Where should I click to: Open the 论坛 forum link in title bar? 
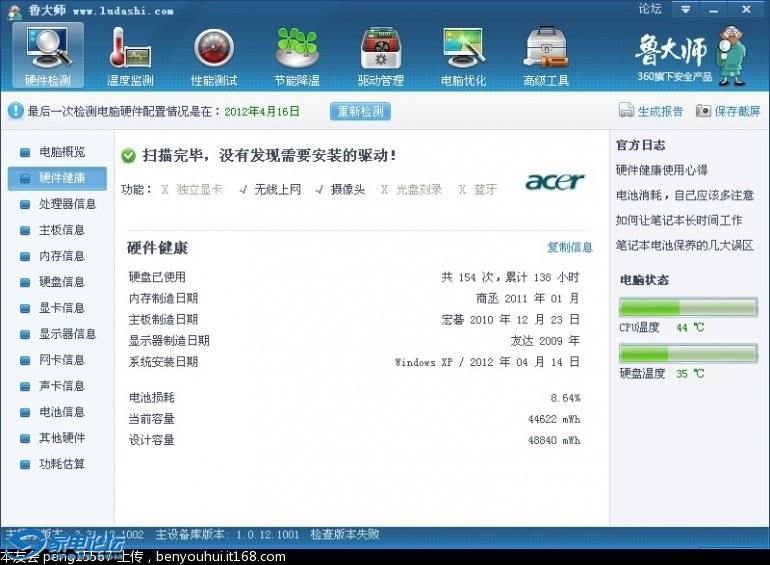click(x=650, y=9)
